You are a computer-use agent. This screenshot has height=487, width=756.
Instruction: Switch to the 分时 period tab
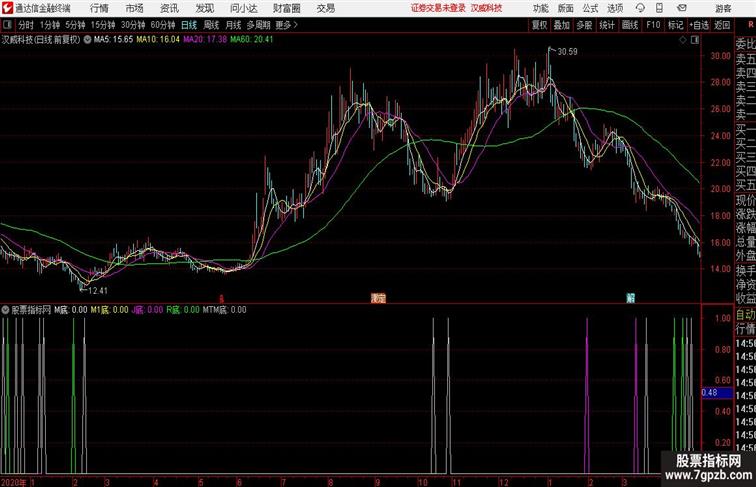click(26, 25)
